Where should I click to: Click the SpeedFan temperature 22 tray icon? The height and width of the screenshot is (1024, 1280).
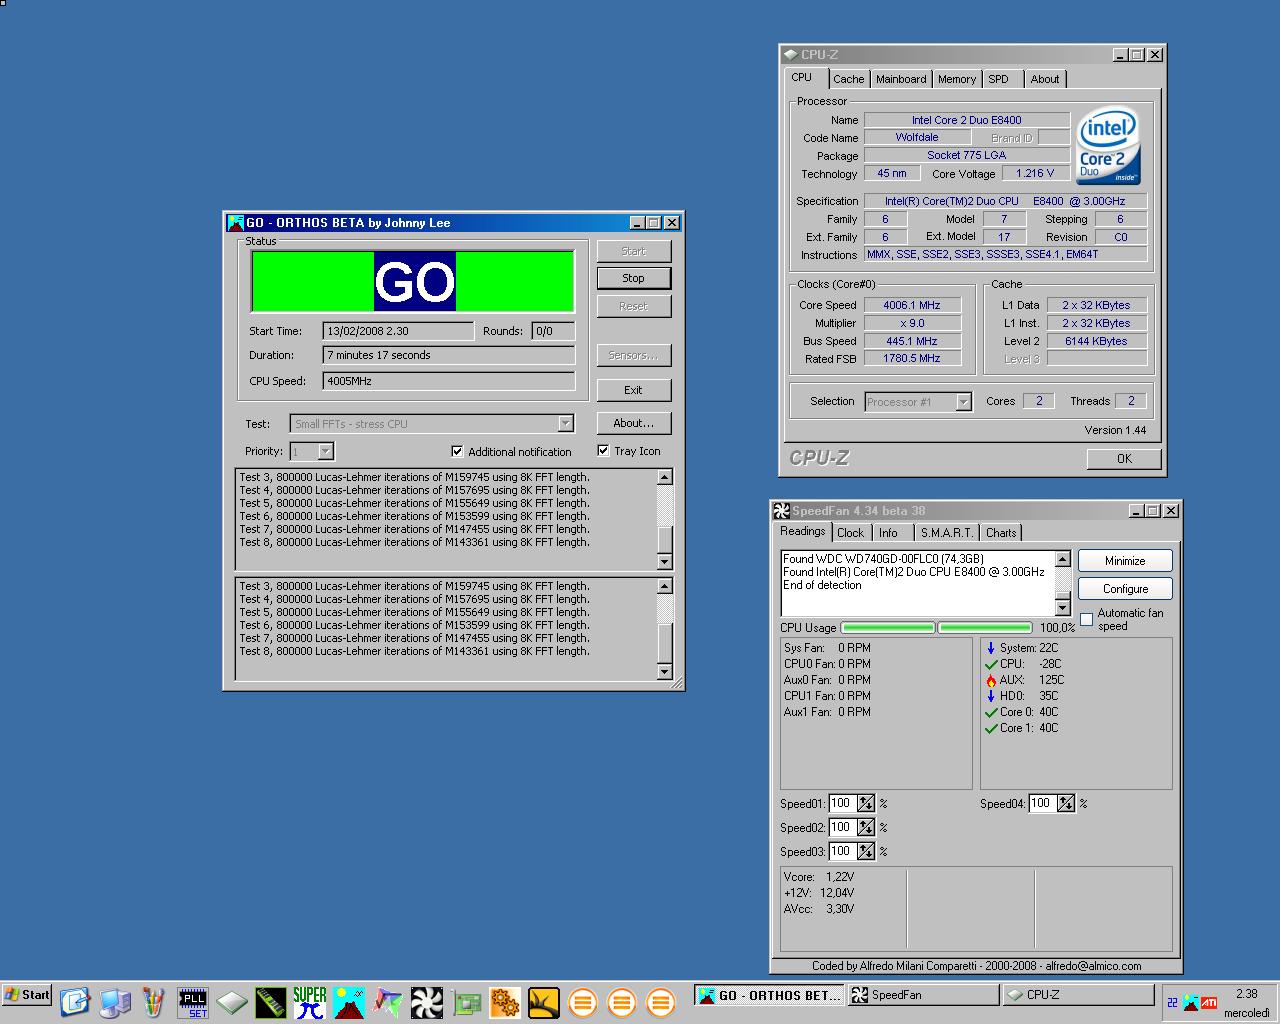pos(1173,1002)
